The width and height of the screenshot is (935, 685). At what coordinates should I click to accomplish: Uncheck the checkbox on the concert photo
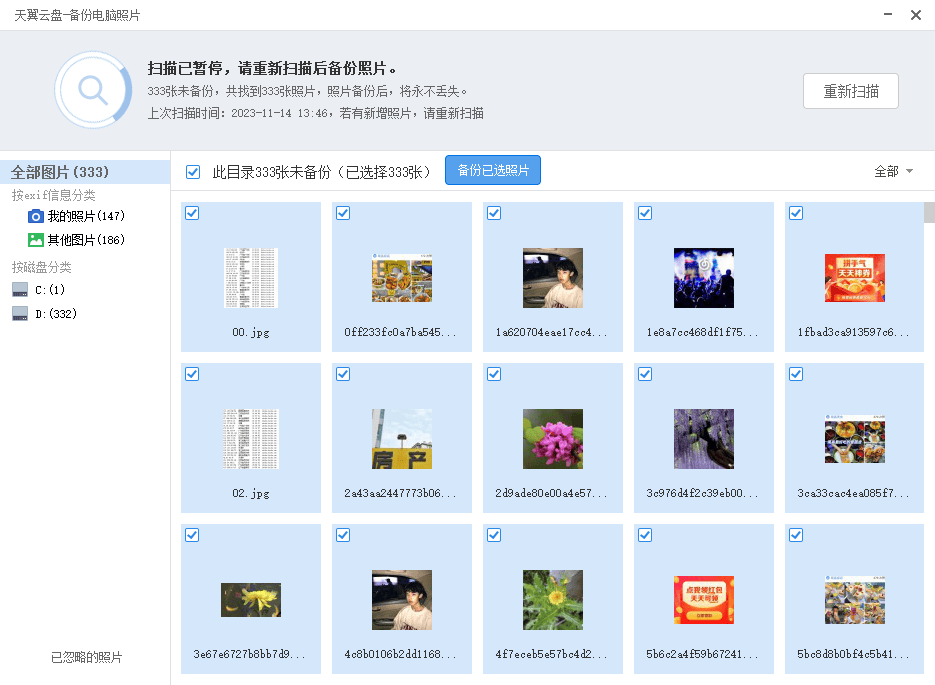[x=645, y=213]
